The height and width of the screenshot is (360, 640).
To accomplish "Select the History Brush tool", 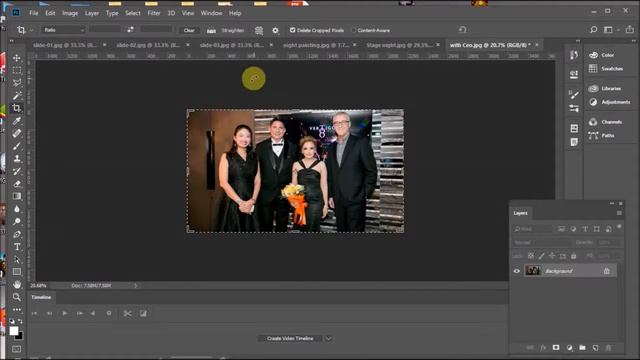I will click(x=17, y=171).
